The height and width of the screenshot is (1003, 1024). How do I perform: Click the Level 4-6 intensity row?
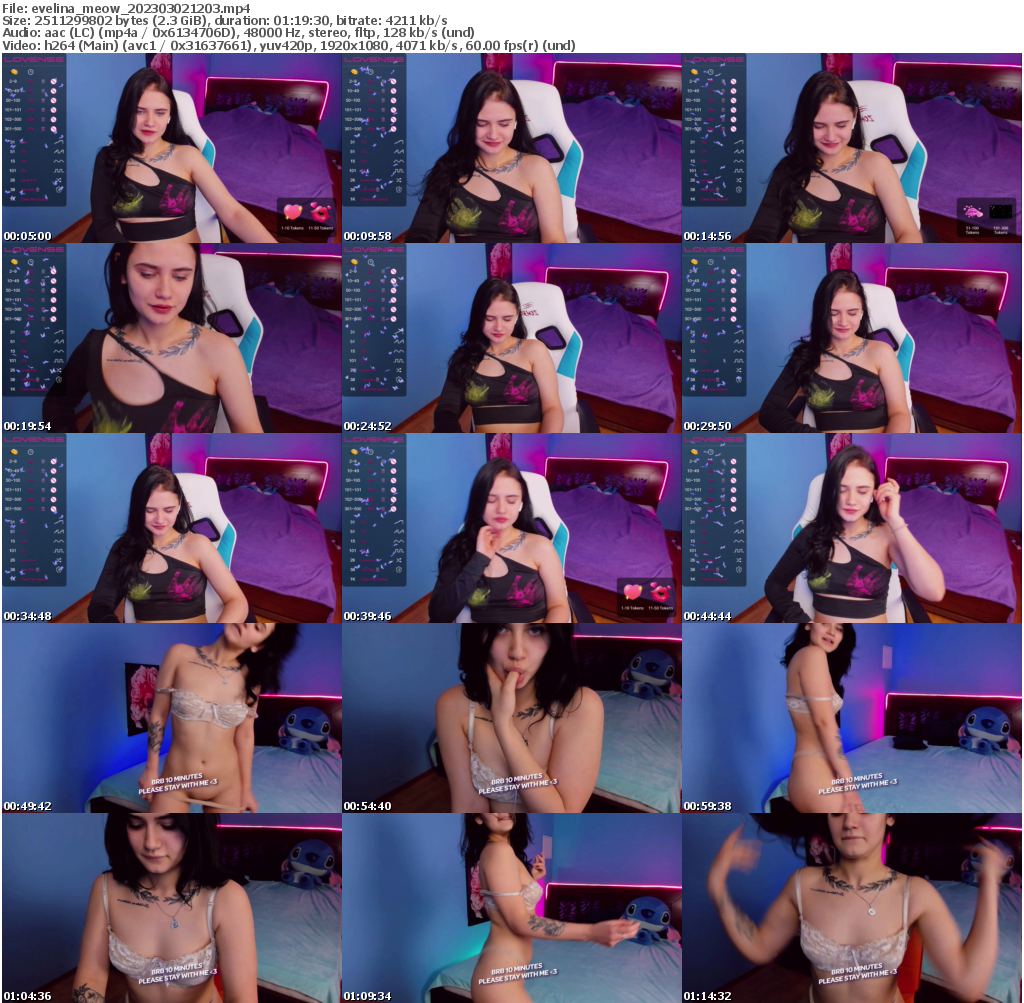click(28, 179)
